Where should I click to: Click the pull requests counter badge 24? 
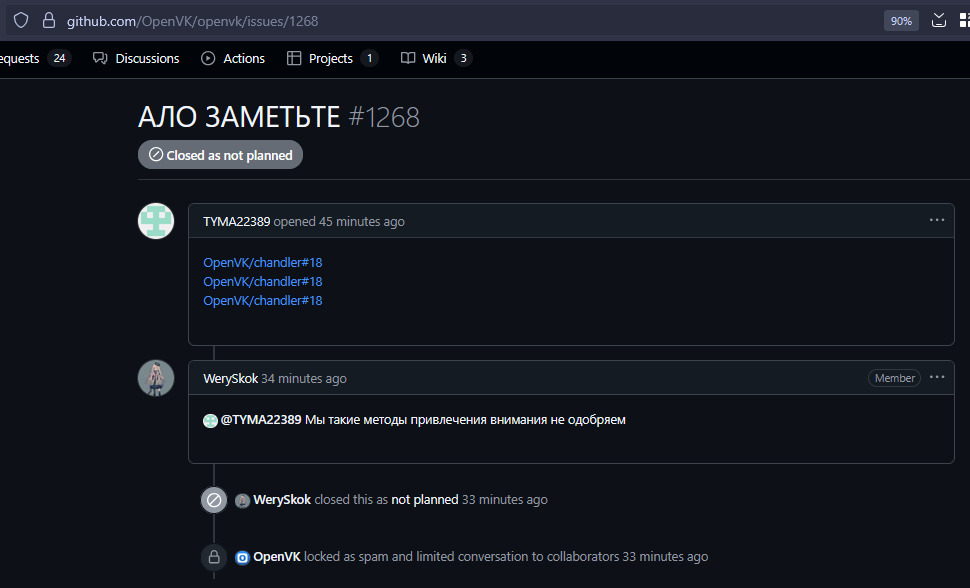pyautogui.click(x=59, y=58)
